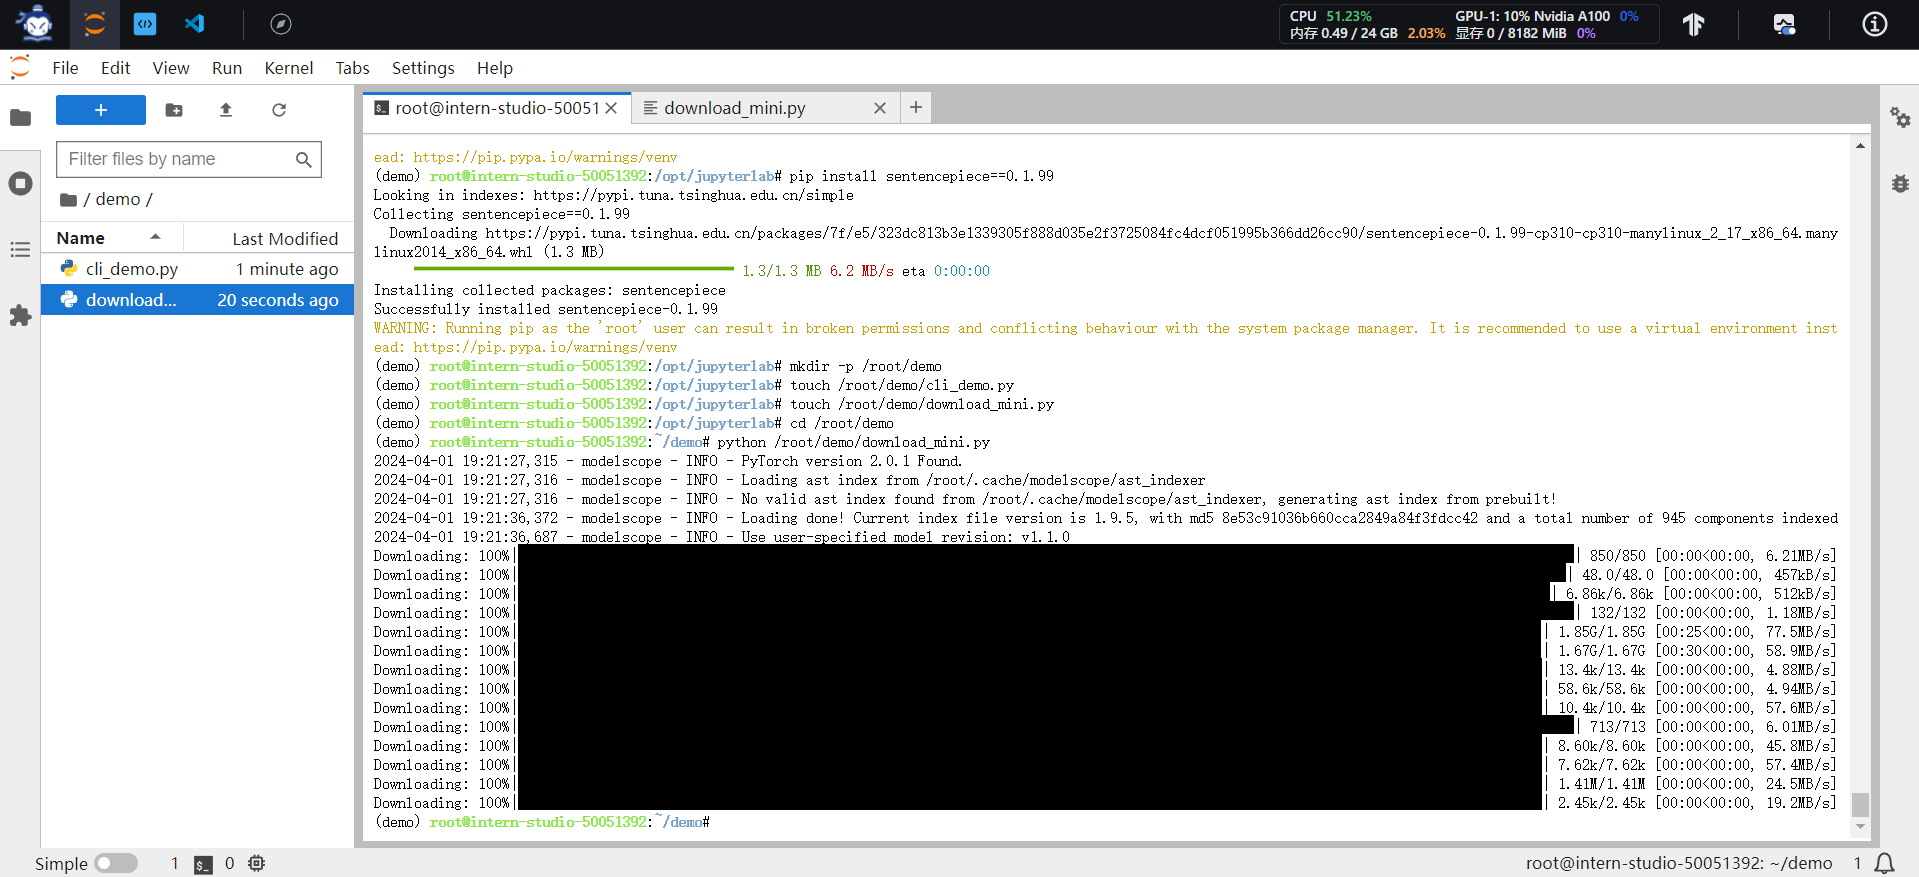Sort files by Last Modified column
Image resolution: width=1919 pixels, height=877 pixels.
pyautogui.click(x=285, y=239)
